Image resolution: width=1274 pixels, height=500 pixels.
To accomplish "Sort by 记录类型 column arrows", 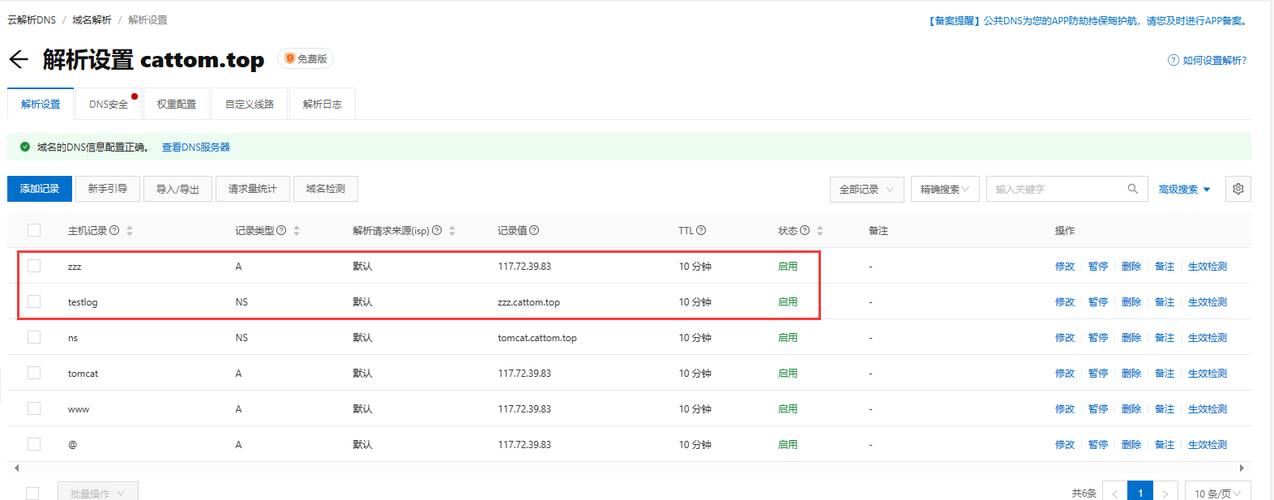I will tap(296, 230).
